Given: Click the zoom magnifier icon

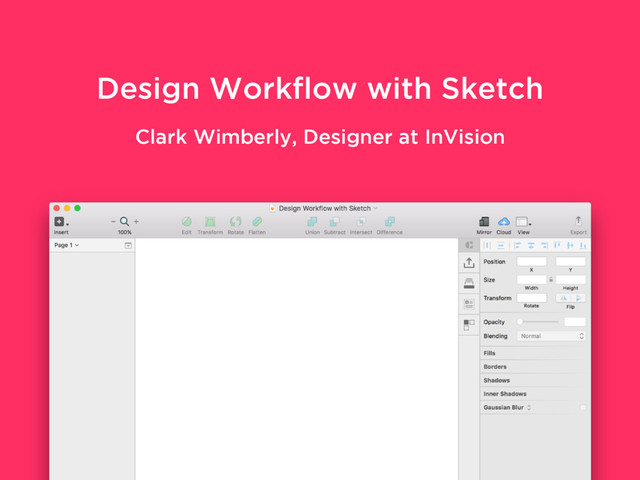Looking at the screenshot, I should (x=124, y=222).
